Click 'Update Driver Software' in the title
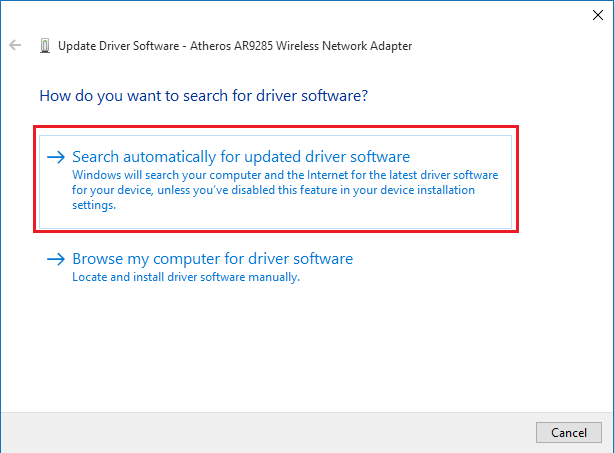The height and width of the screenshot is (453, 615). pos(113,46)
